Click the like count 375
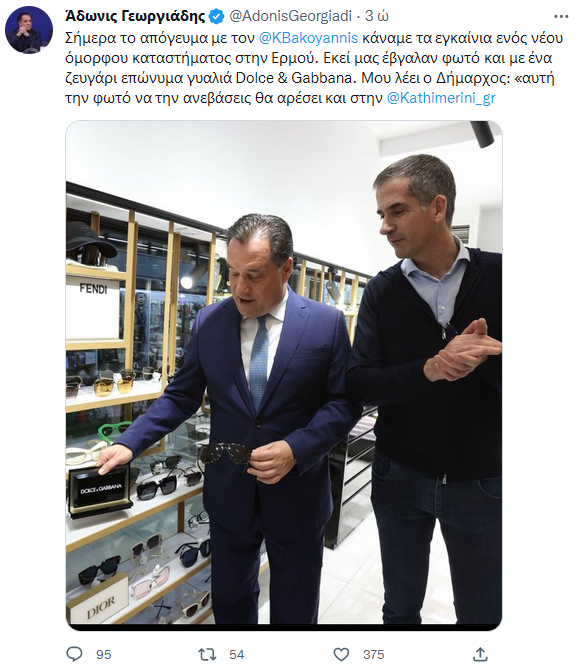Viewport: 587px width, 670px height. [373, 655]
